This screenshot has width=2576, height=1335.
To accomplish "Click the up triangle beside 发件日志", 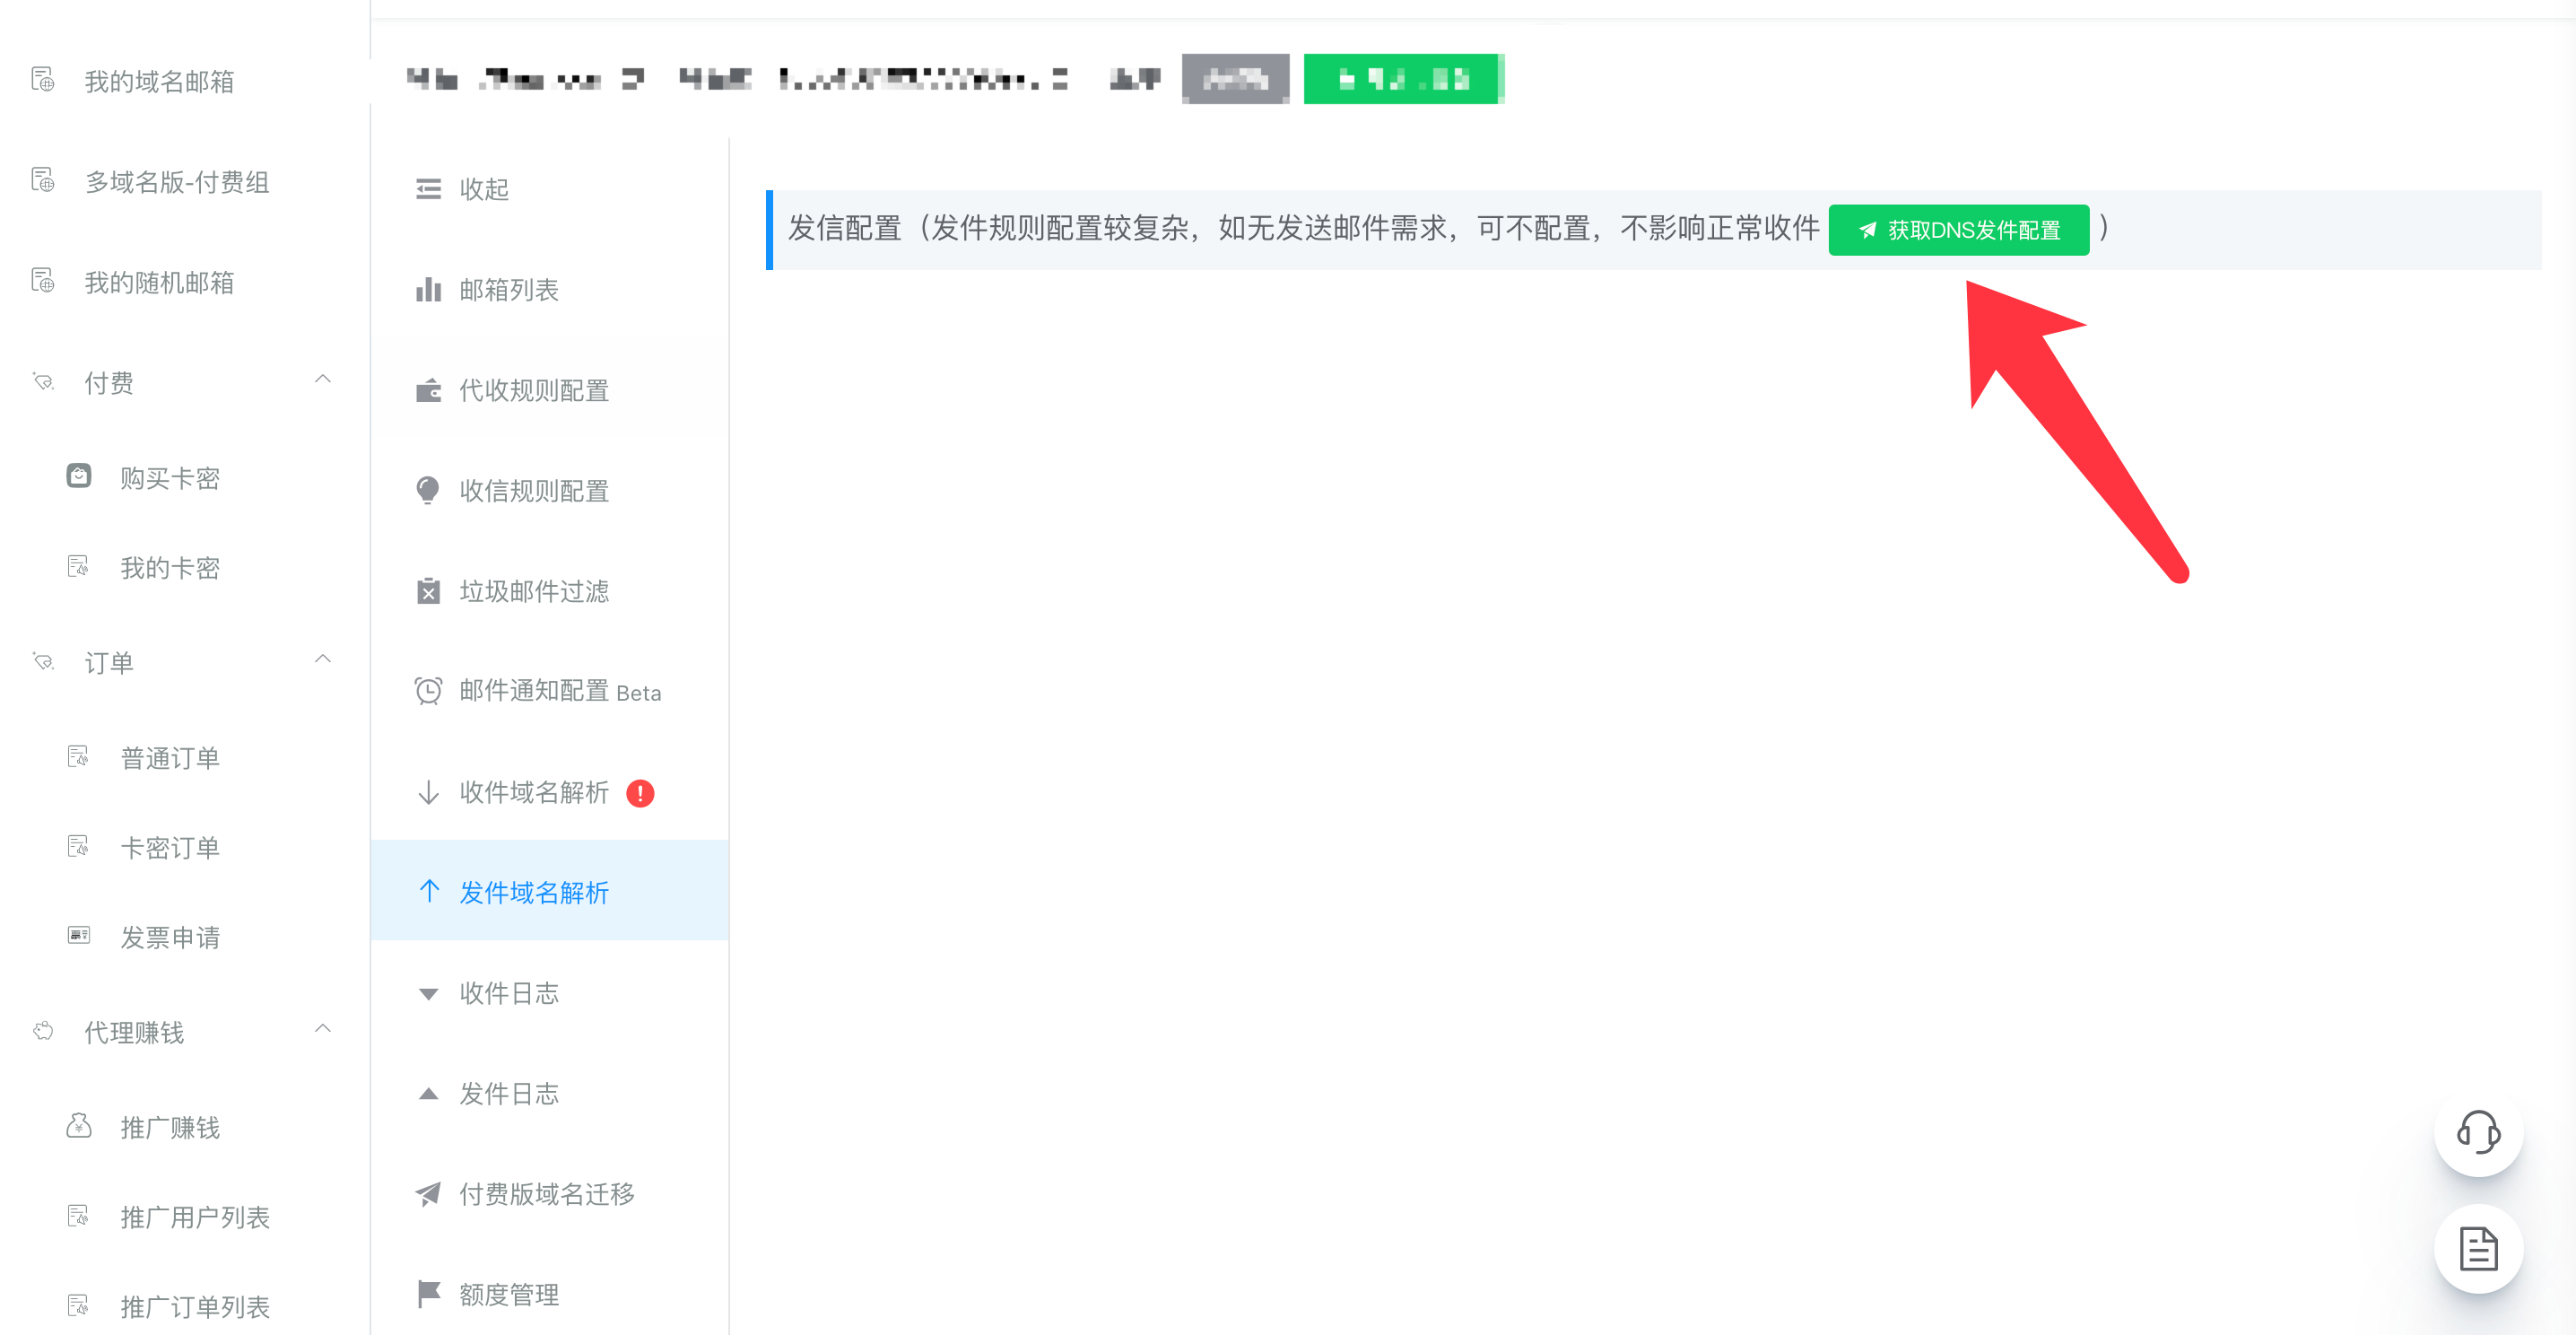I will [428, 1094].
